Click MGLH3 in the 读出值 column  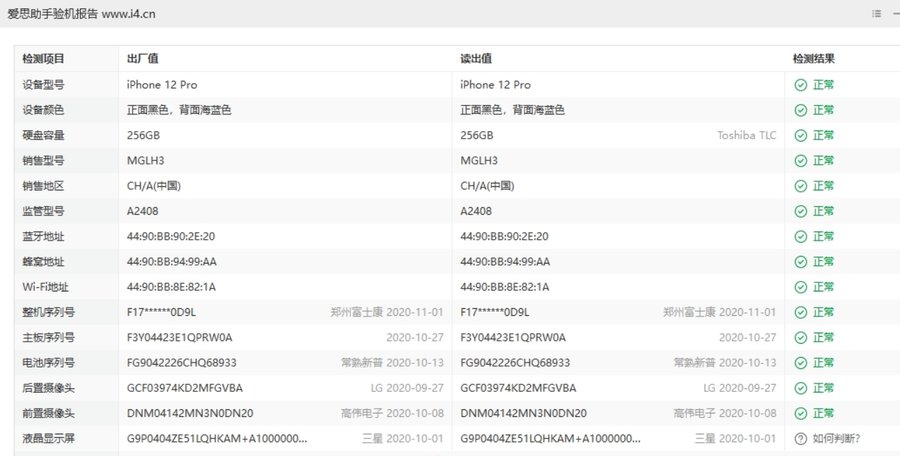tap(479, 161)
